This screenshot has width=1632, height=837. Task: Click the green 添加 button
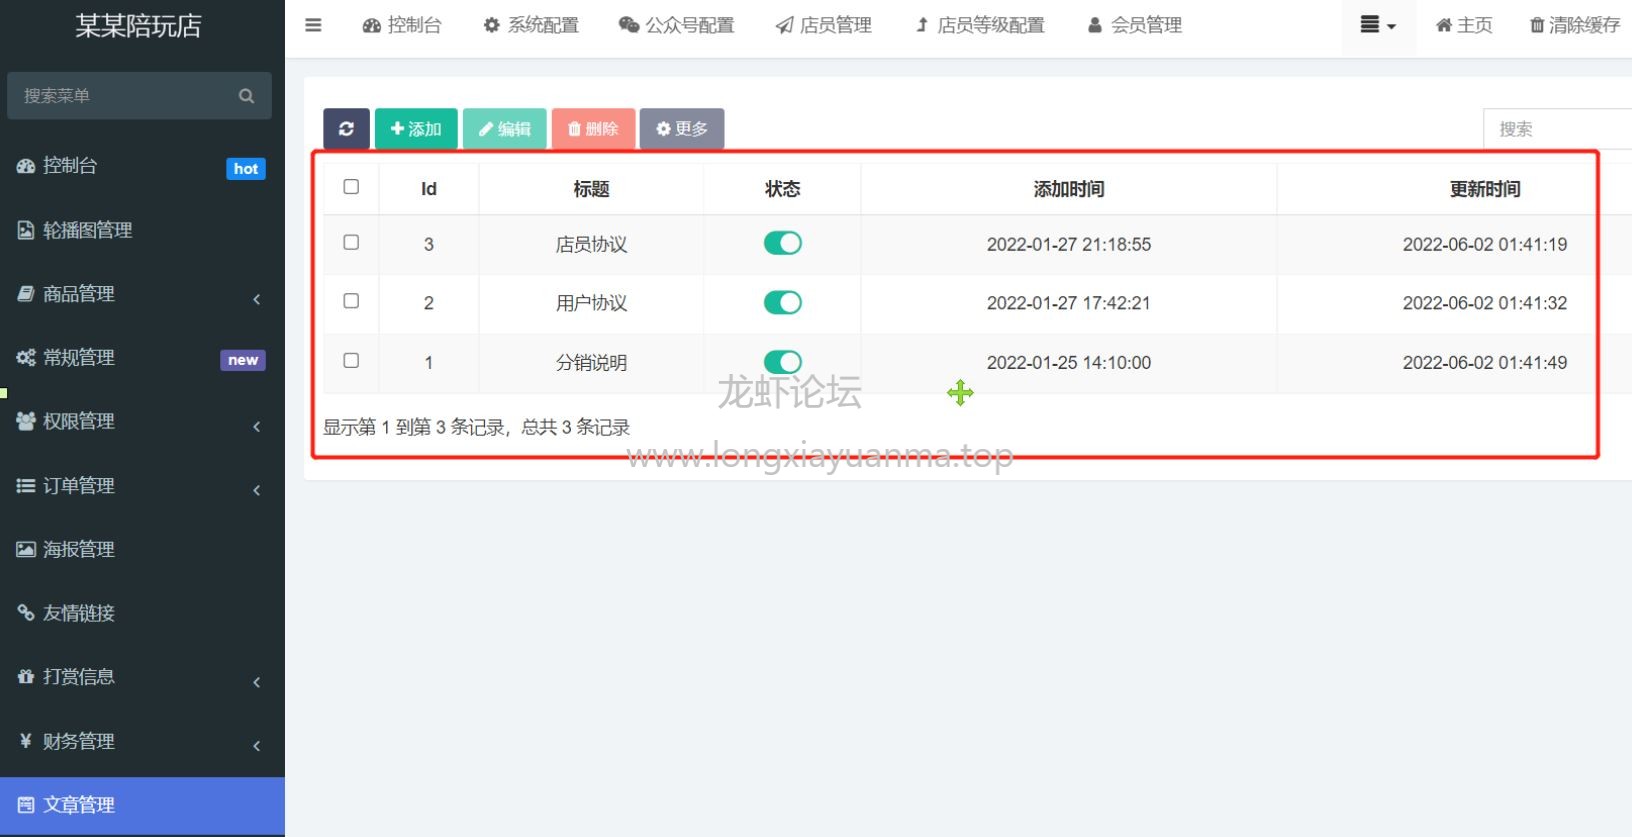coord(416,128)
